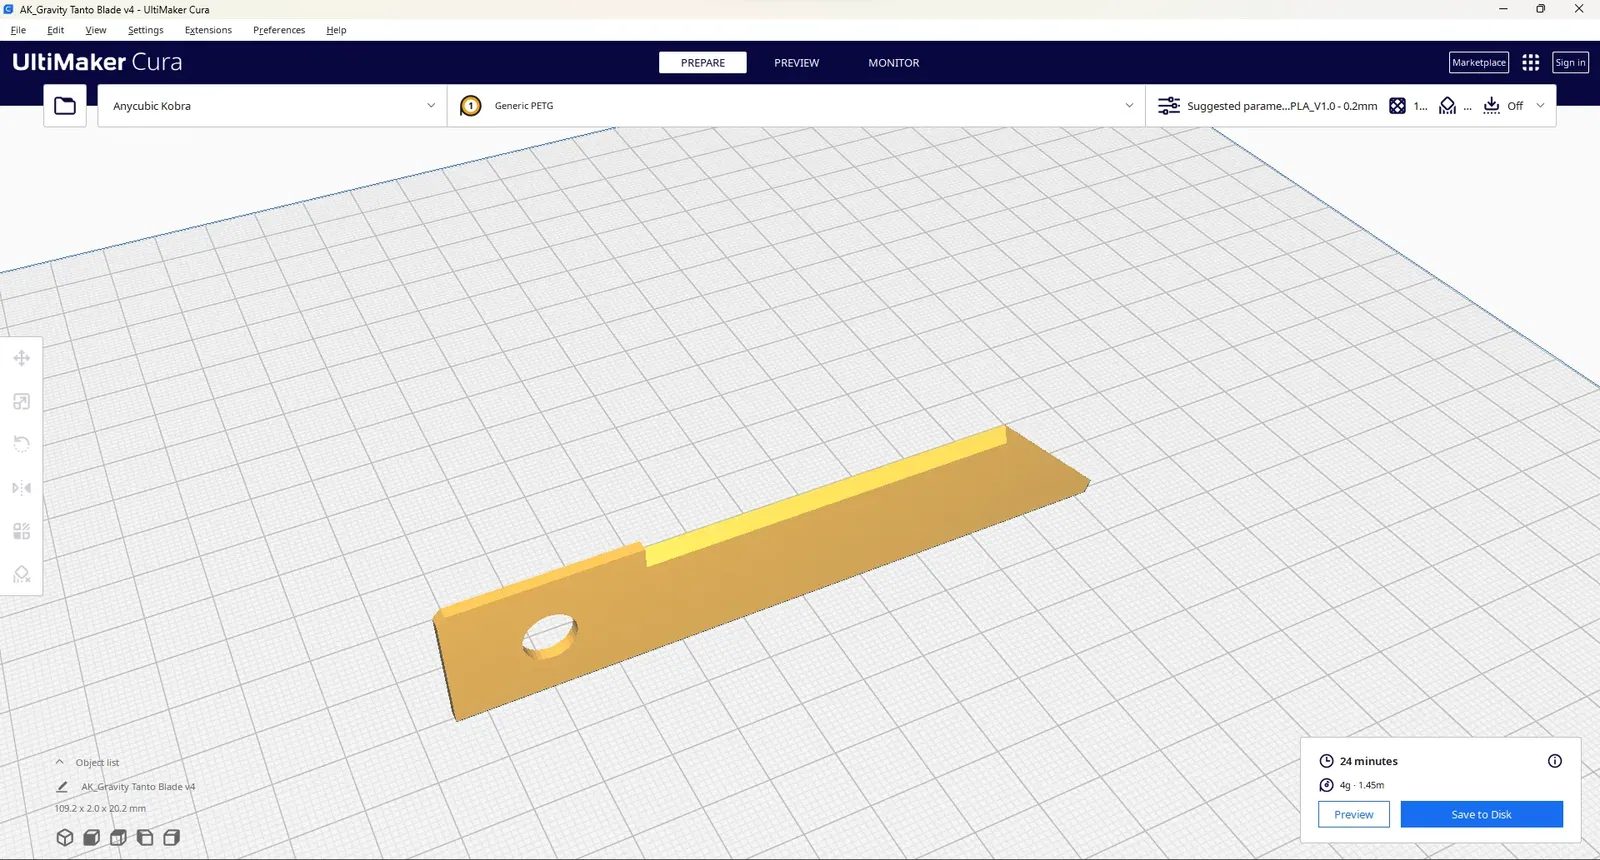Switch to the 3D view cube
Viewport: 1600px width, 860px height.
[x=65, y=838]
